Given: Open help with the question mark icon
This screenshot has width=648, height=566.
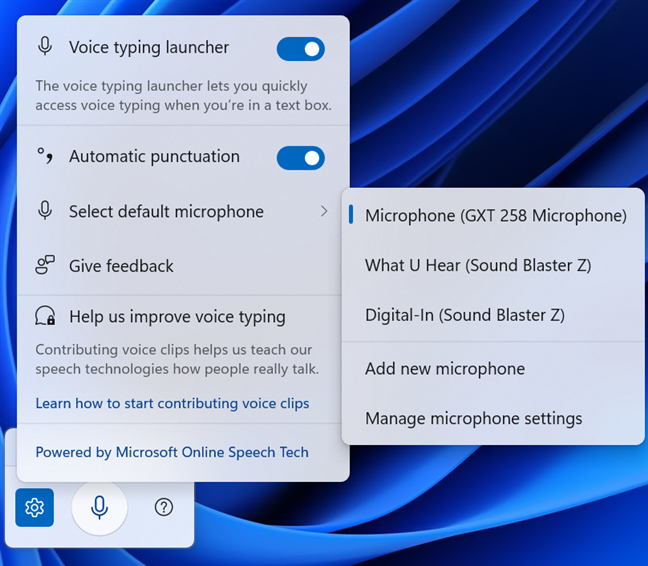Looking at the screenshot, I should tap(164, 507).
